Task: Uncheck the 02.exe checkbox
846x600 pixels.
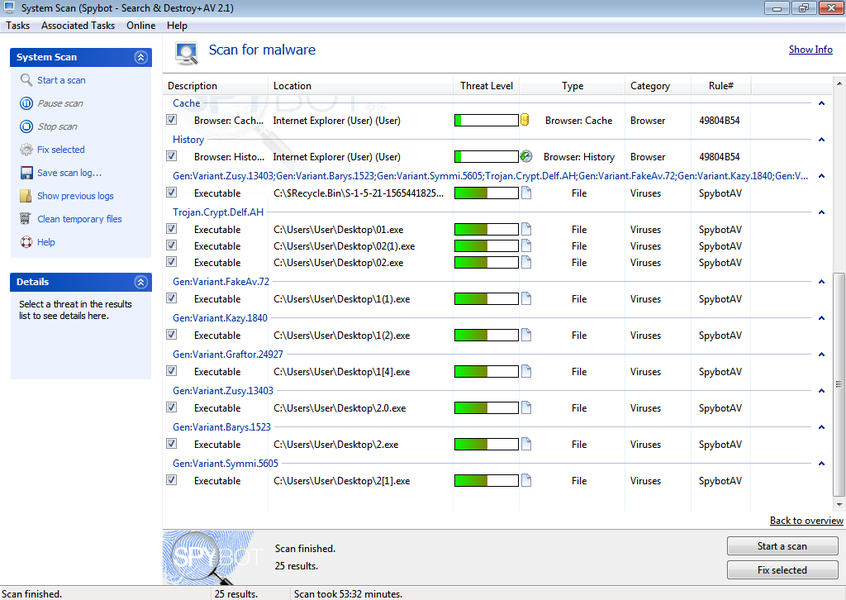Action: 172,262
